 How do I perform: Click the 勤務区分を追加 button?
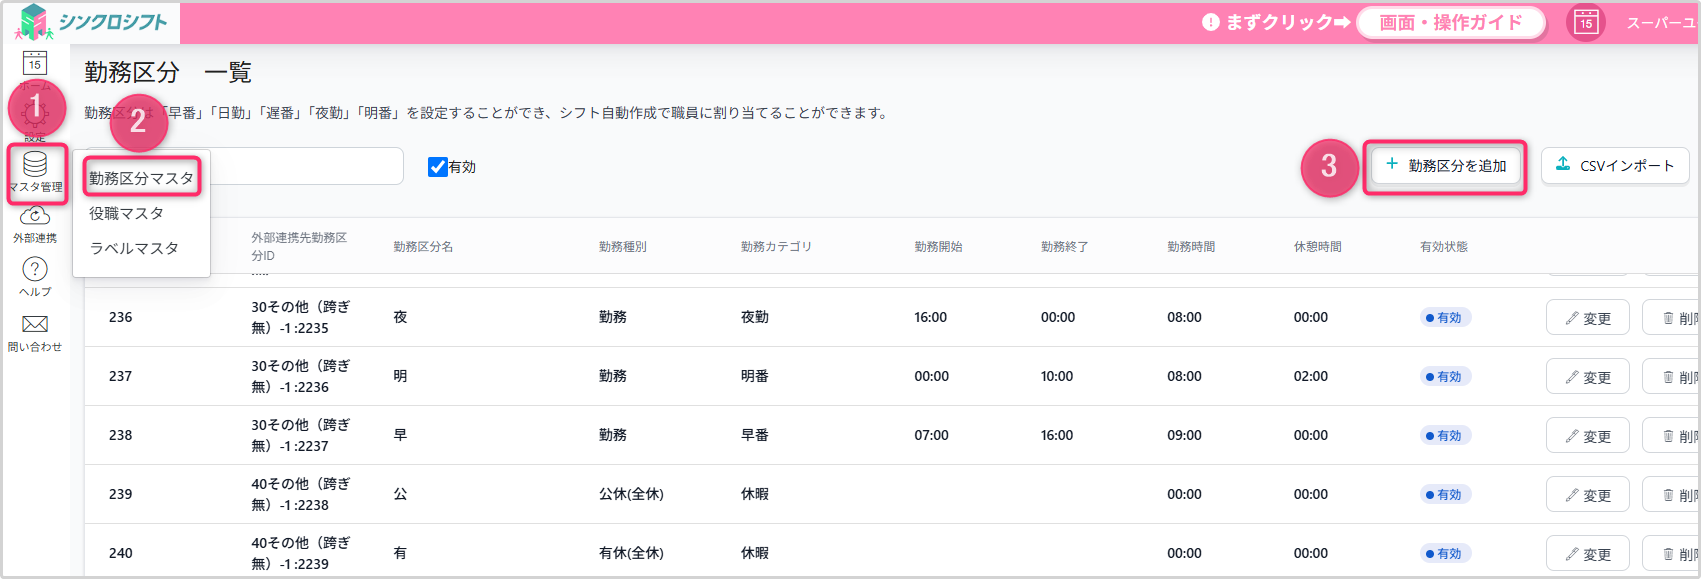pyautogui.click(x=1445, y=166)
